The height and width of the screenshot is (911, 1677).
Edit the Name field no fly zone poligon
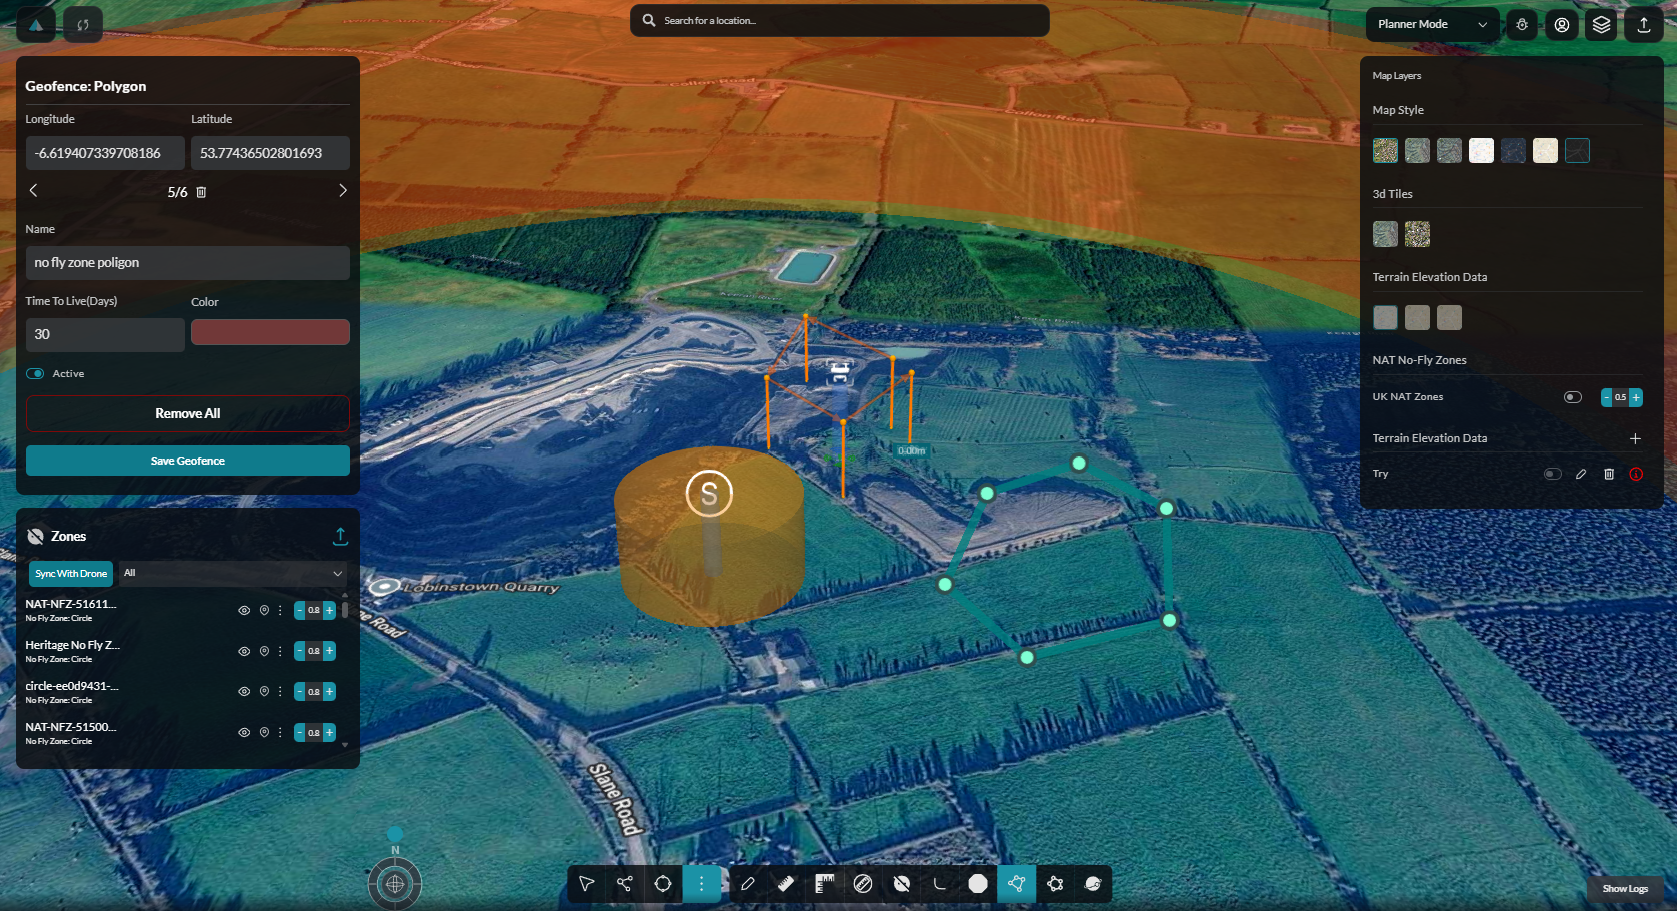188,263
